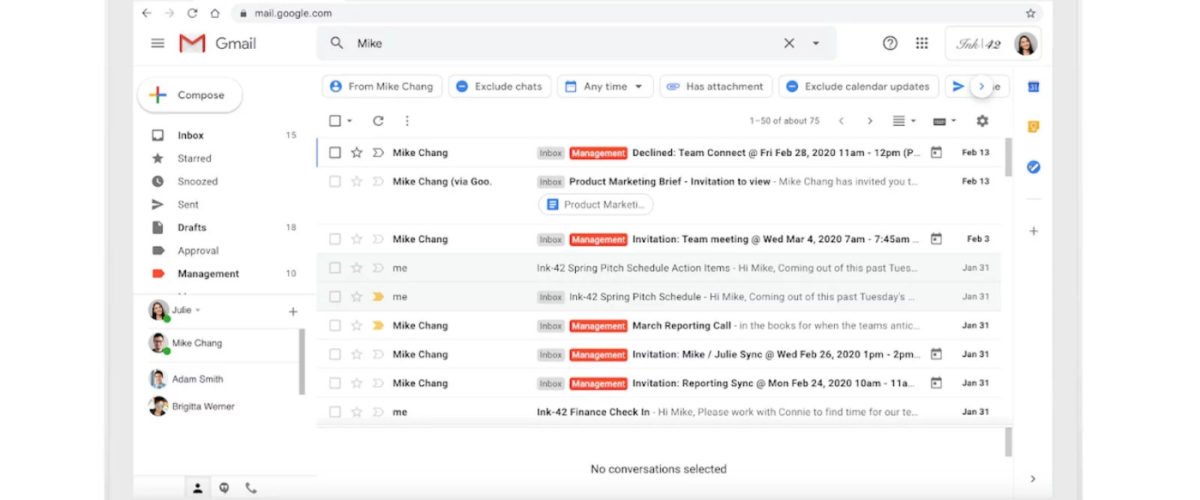Toggle the Has attachment chip
The height and width of the screenshot is (500, 1200).
[715, 86]
